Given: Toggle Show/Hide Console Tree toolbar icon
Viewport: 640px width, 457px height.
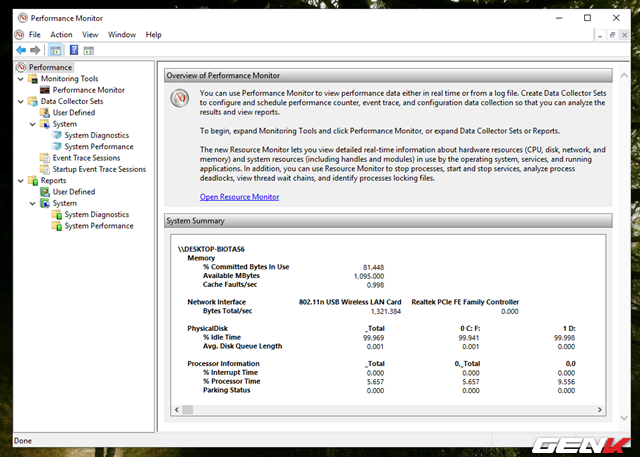Looking at the screenshot, I should [55, 50].
